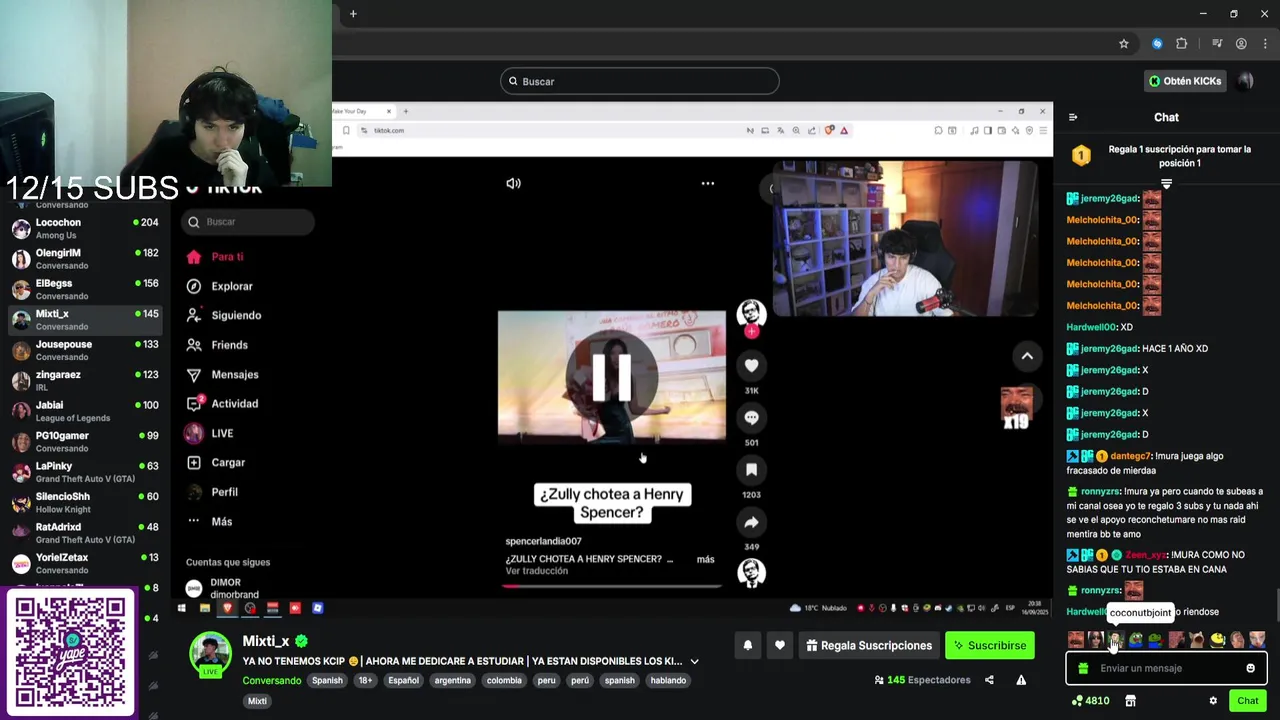The height and width of the screenshot is (720, 1280).
Task: Open the emoji picker in the message box
Action: [1250, 668]
